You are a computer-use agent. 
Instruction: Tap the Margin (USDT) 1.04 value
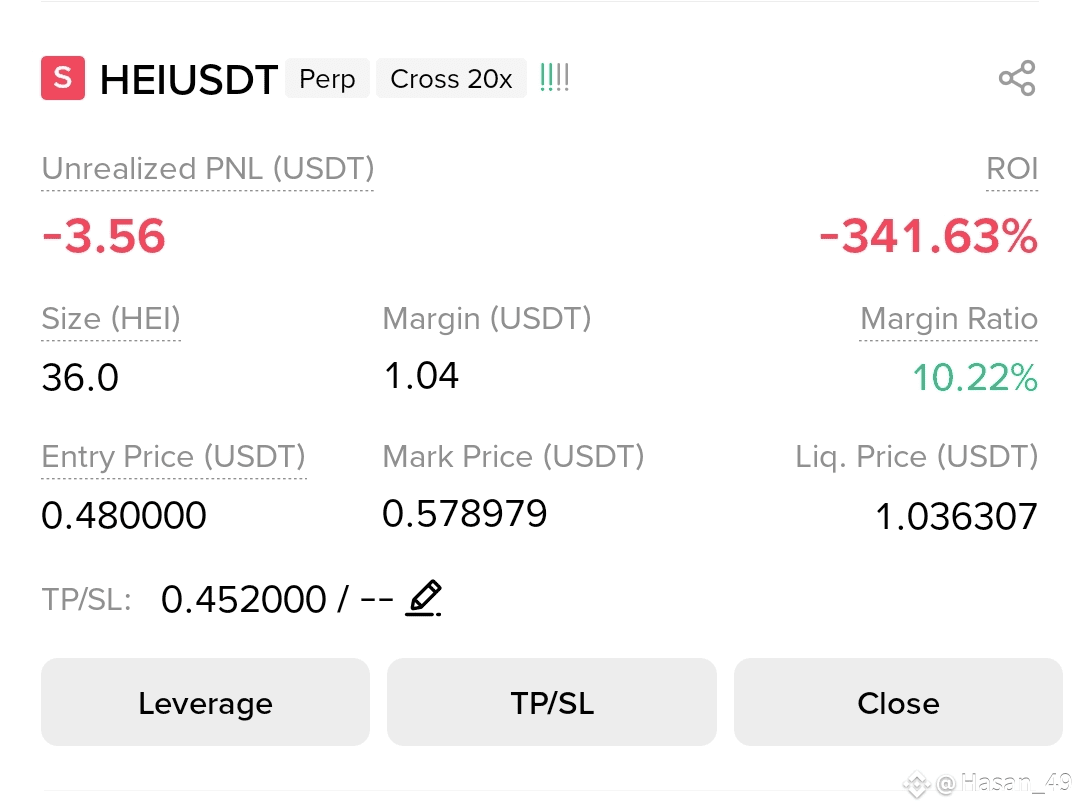pyautogui.click(x=421, y=376)
